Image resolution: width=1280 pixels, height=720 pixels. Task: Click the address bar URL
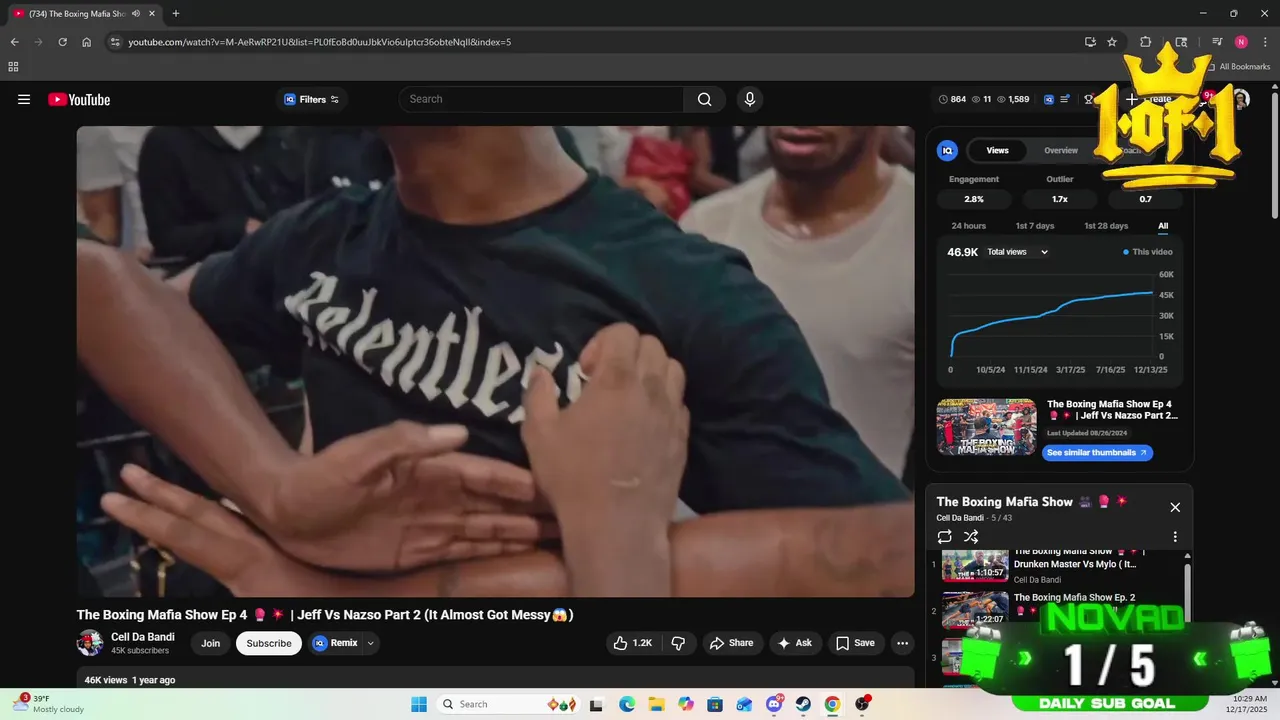[x=319, y=42]
